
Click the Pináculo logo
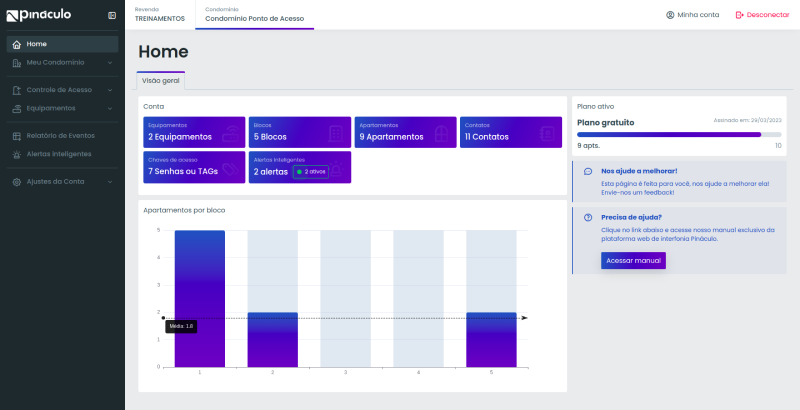coord(39,15)
